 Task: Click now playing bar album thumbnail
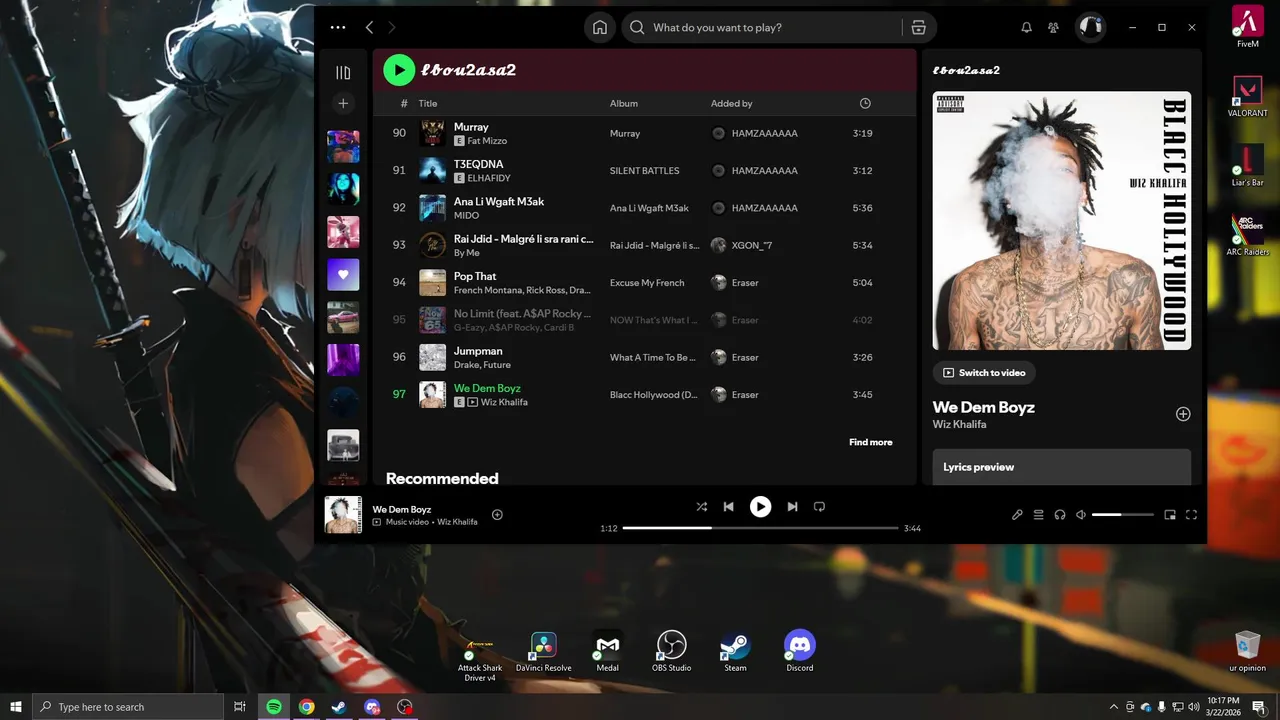click(343, 515)
